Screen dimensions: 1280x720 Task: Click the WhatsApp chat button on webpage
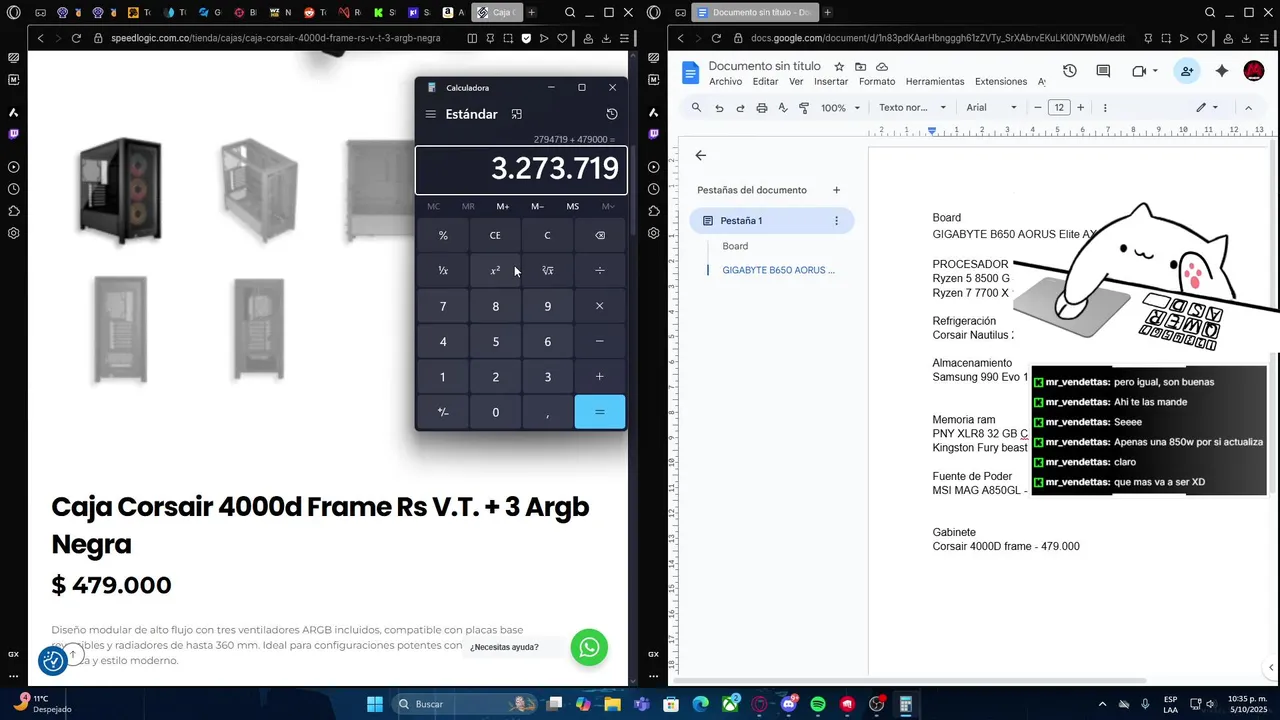coord(589,647)
